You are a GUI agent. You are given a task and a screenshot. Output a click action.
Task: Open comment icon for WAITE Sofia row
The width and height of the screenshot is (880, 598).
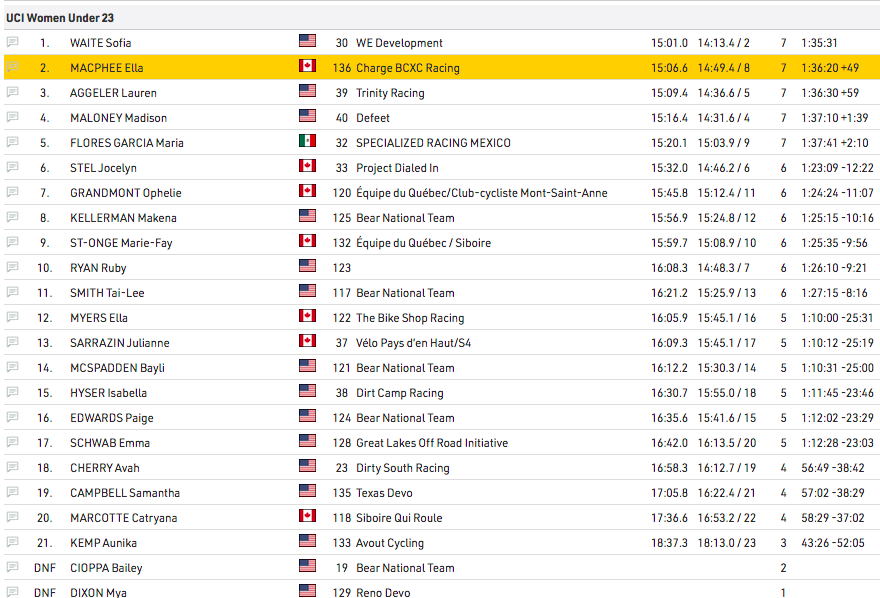click(x=12, y=42)
